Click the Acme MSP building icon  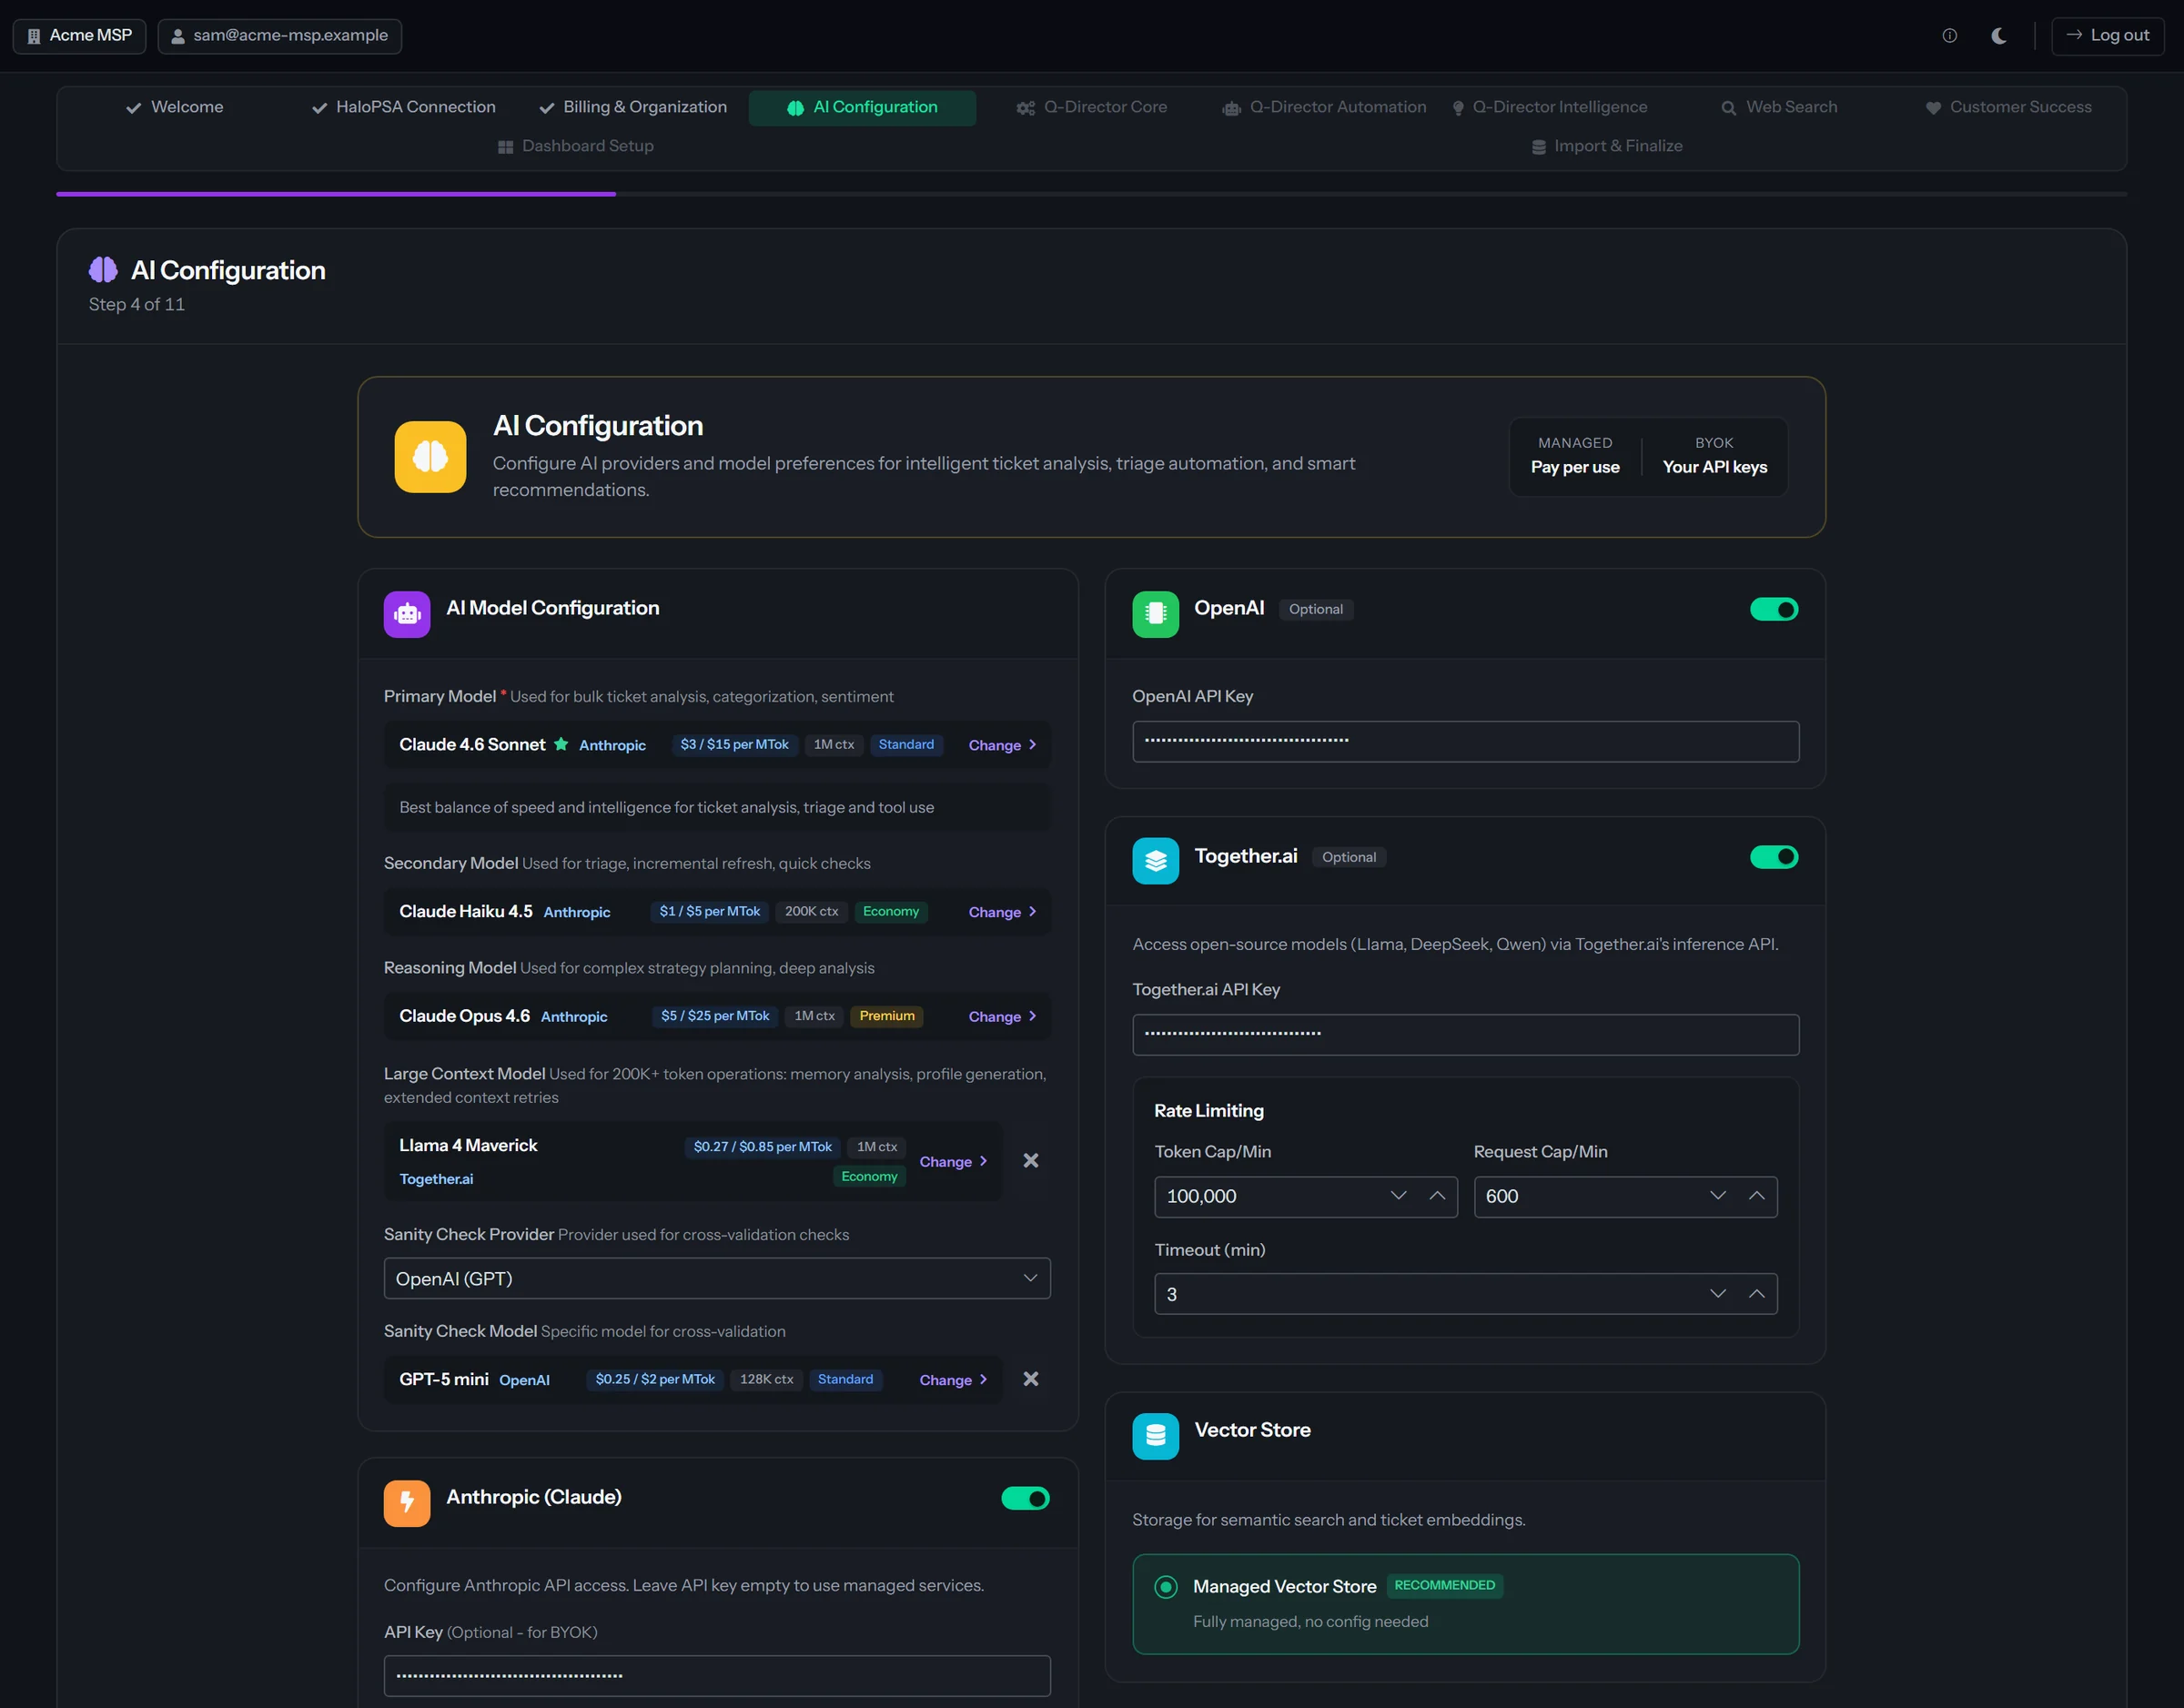[x=33, y=36]
